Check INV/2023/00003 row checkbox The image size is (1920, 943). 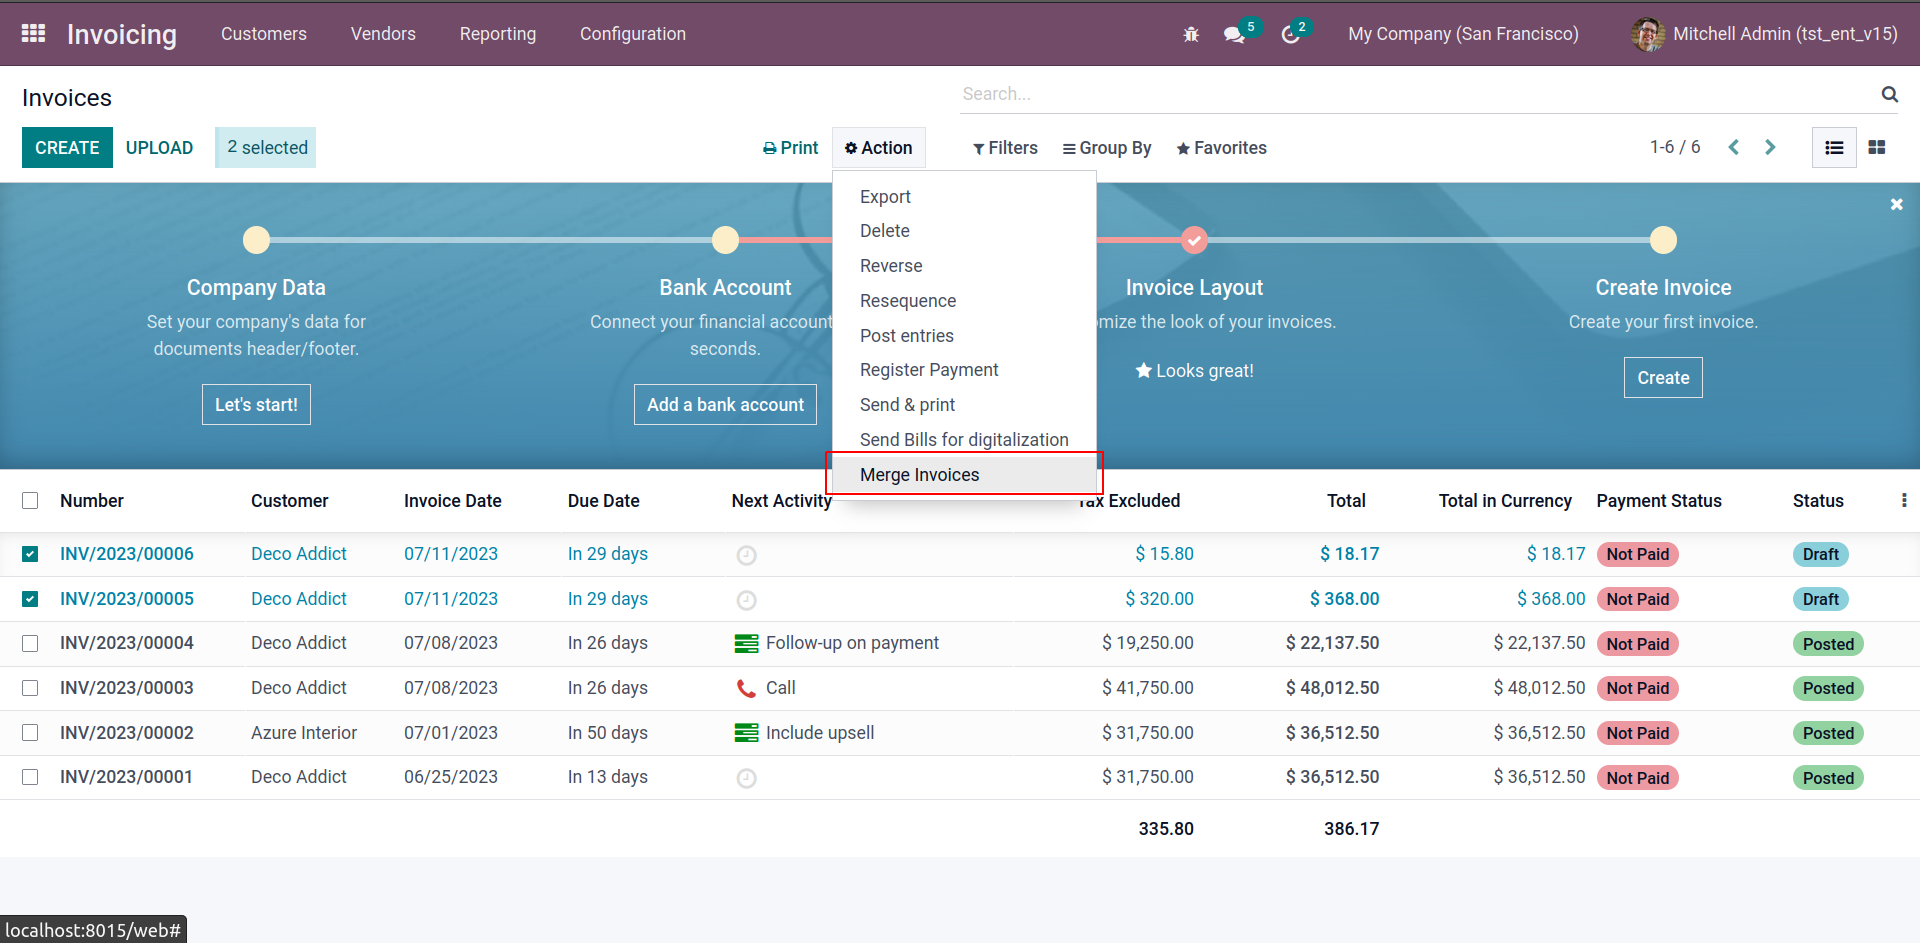[x=30, y=688]
